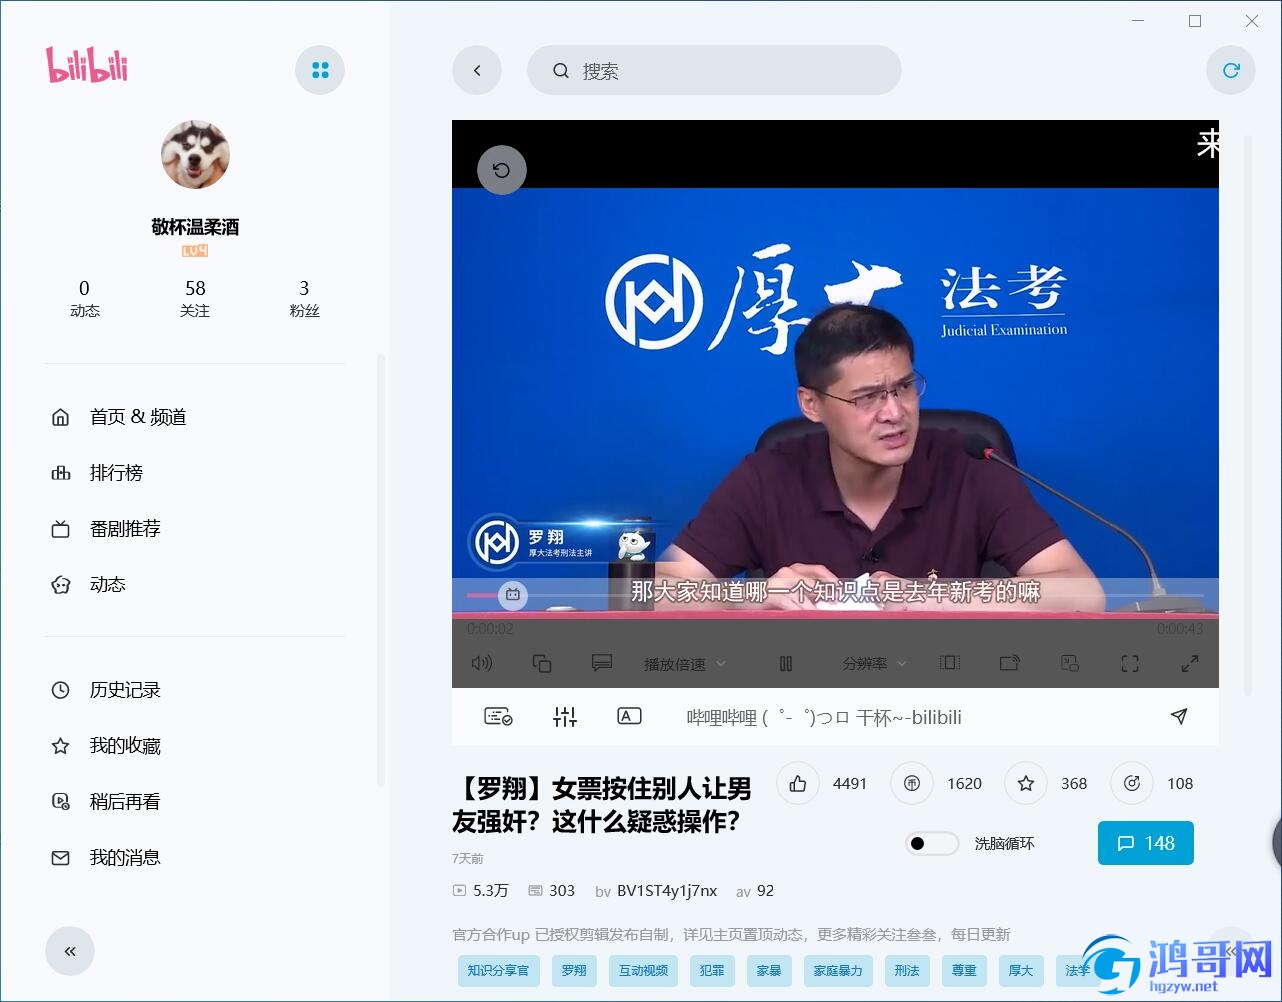Open 我的收藏 favorites in the sidebar
1282x1002 pixels.
[x=125, y=746]
